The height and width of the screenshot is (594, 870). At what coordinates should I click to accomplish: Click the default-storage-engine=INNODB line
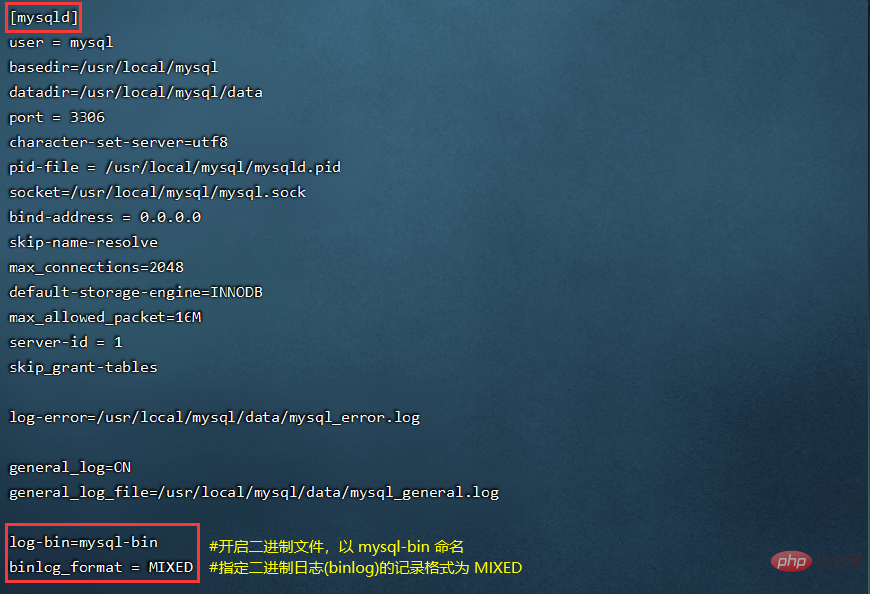click(x=136, y=292)
